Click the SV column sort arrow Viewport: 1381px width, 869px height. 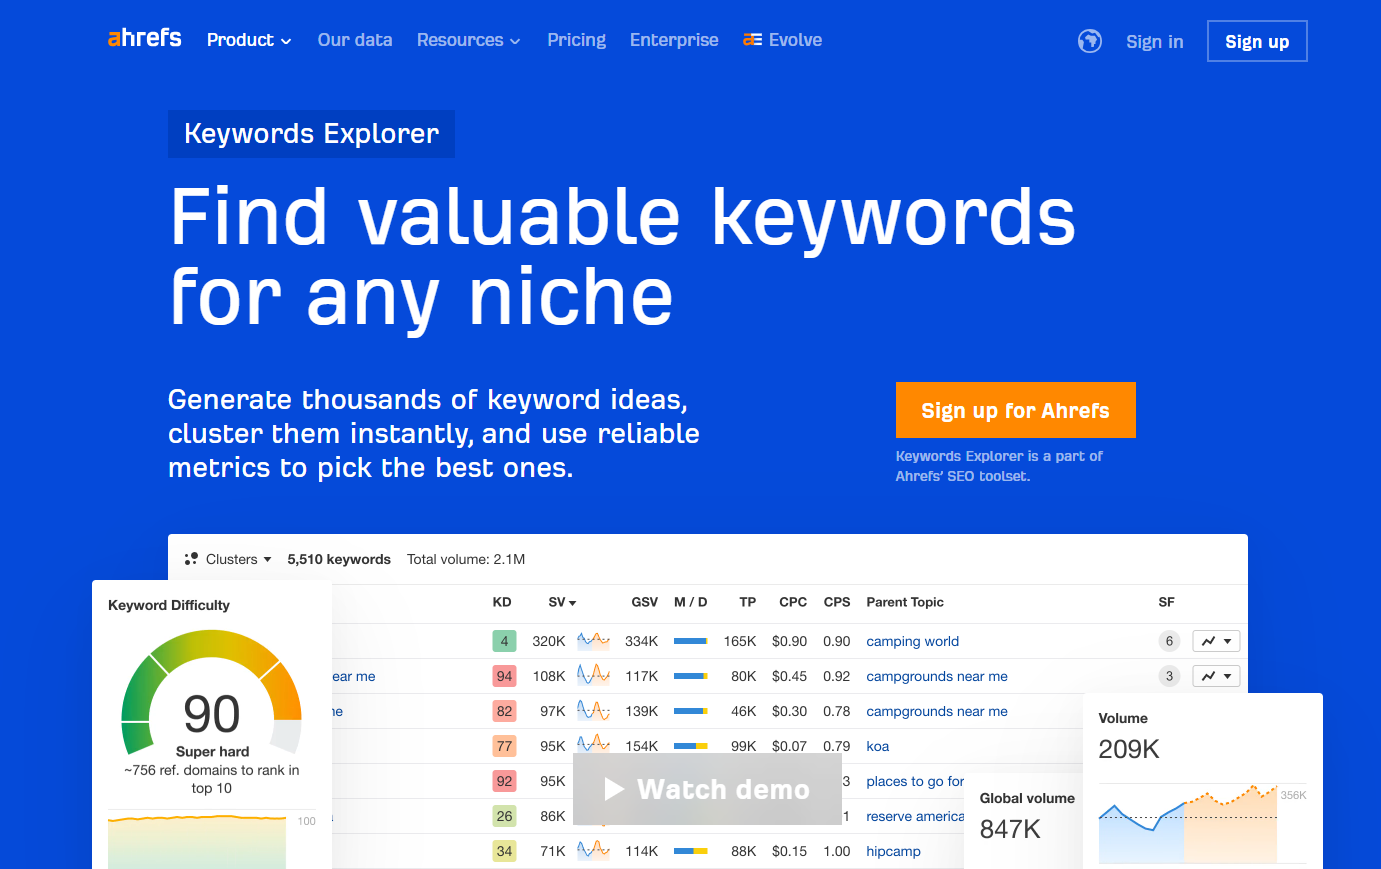tap(573, 602)
